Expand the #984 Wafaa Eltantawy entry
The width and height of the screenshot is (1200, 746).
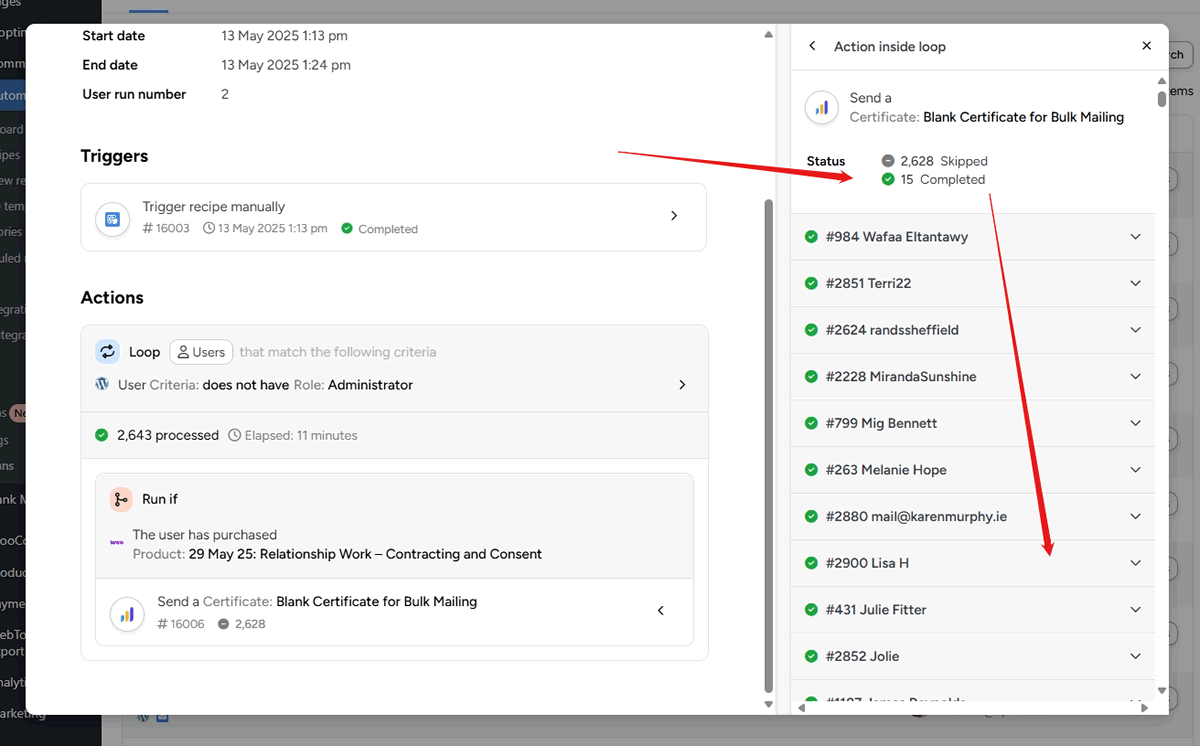pyautogui.click(x=1135, y=237)
